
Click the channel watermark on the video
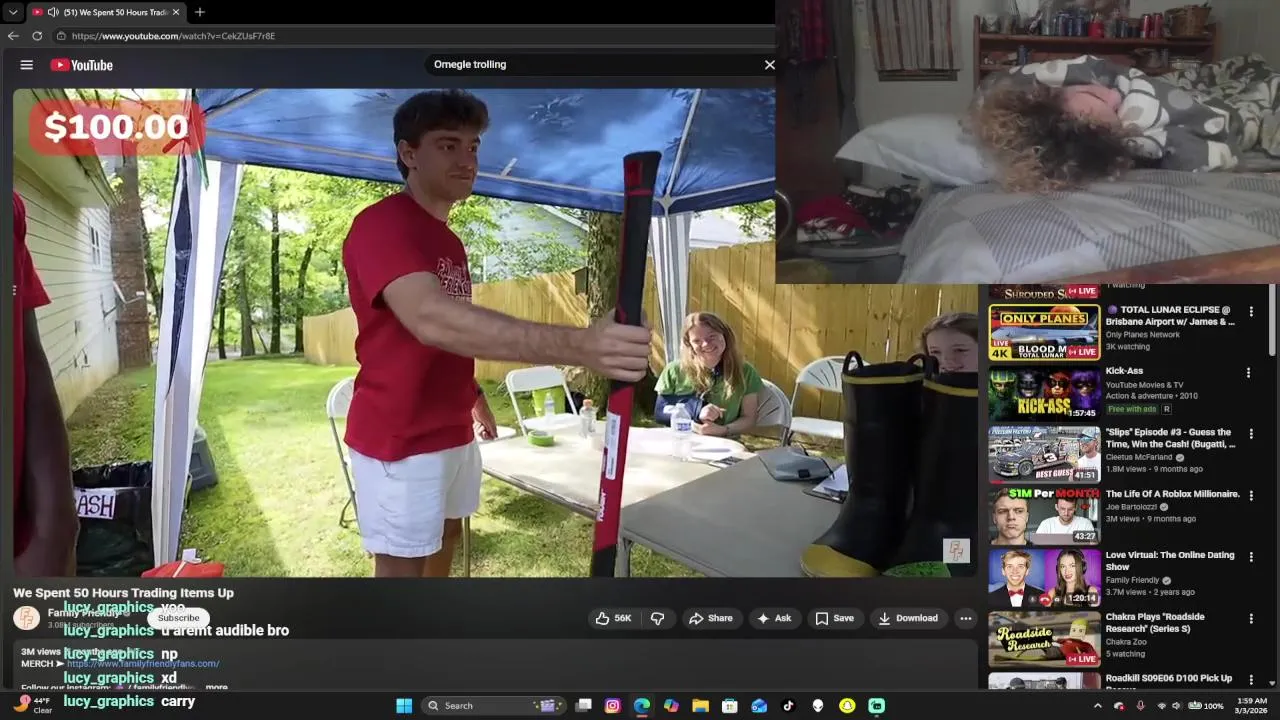(x=956, y=551)
